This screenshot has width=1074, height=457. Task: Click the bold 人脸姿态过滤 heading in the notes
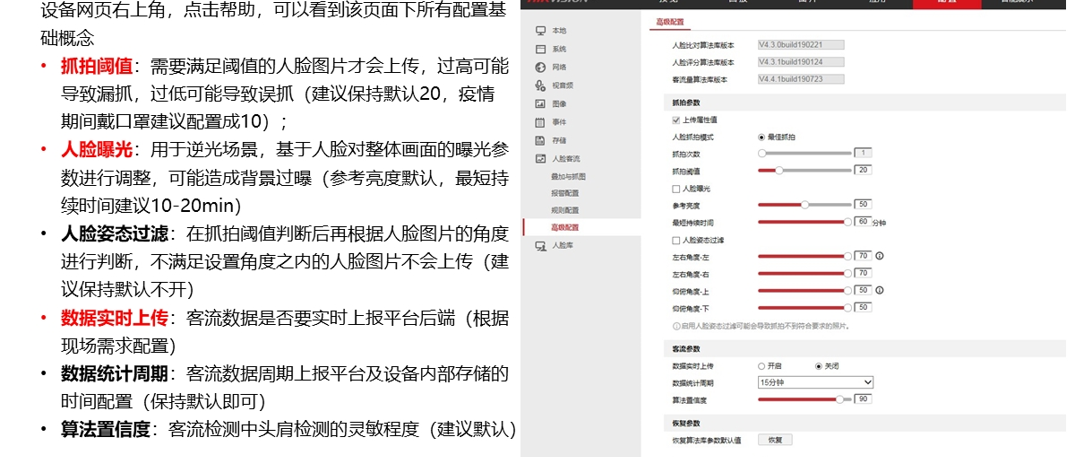point(114,234)
